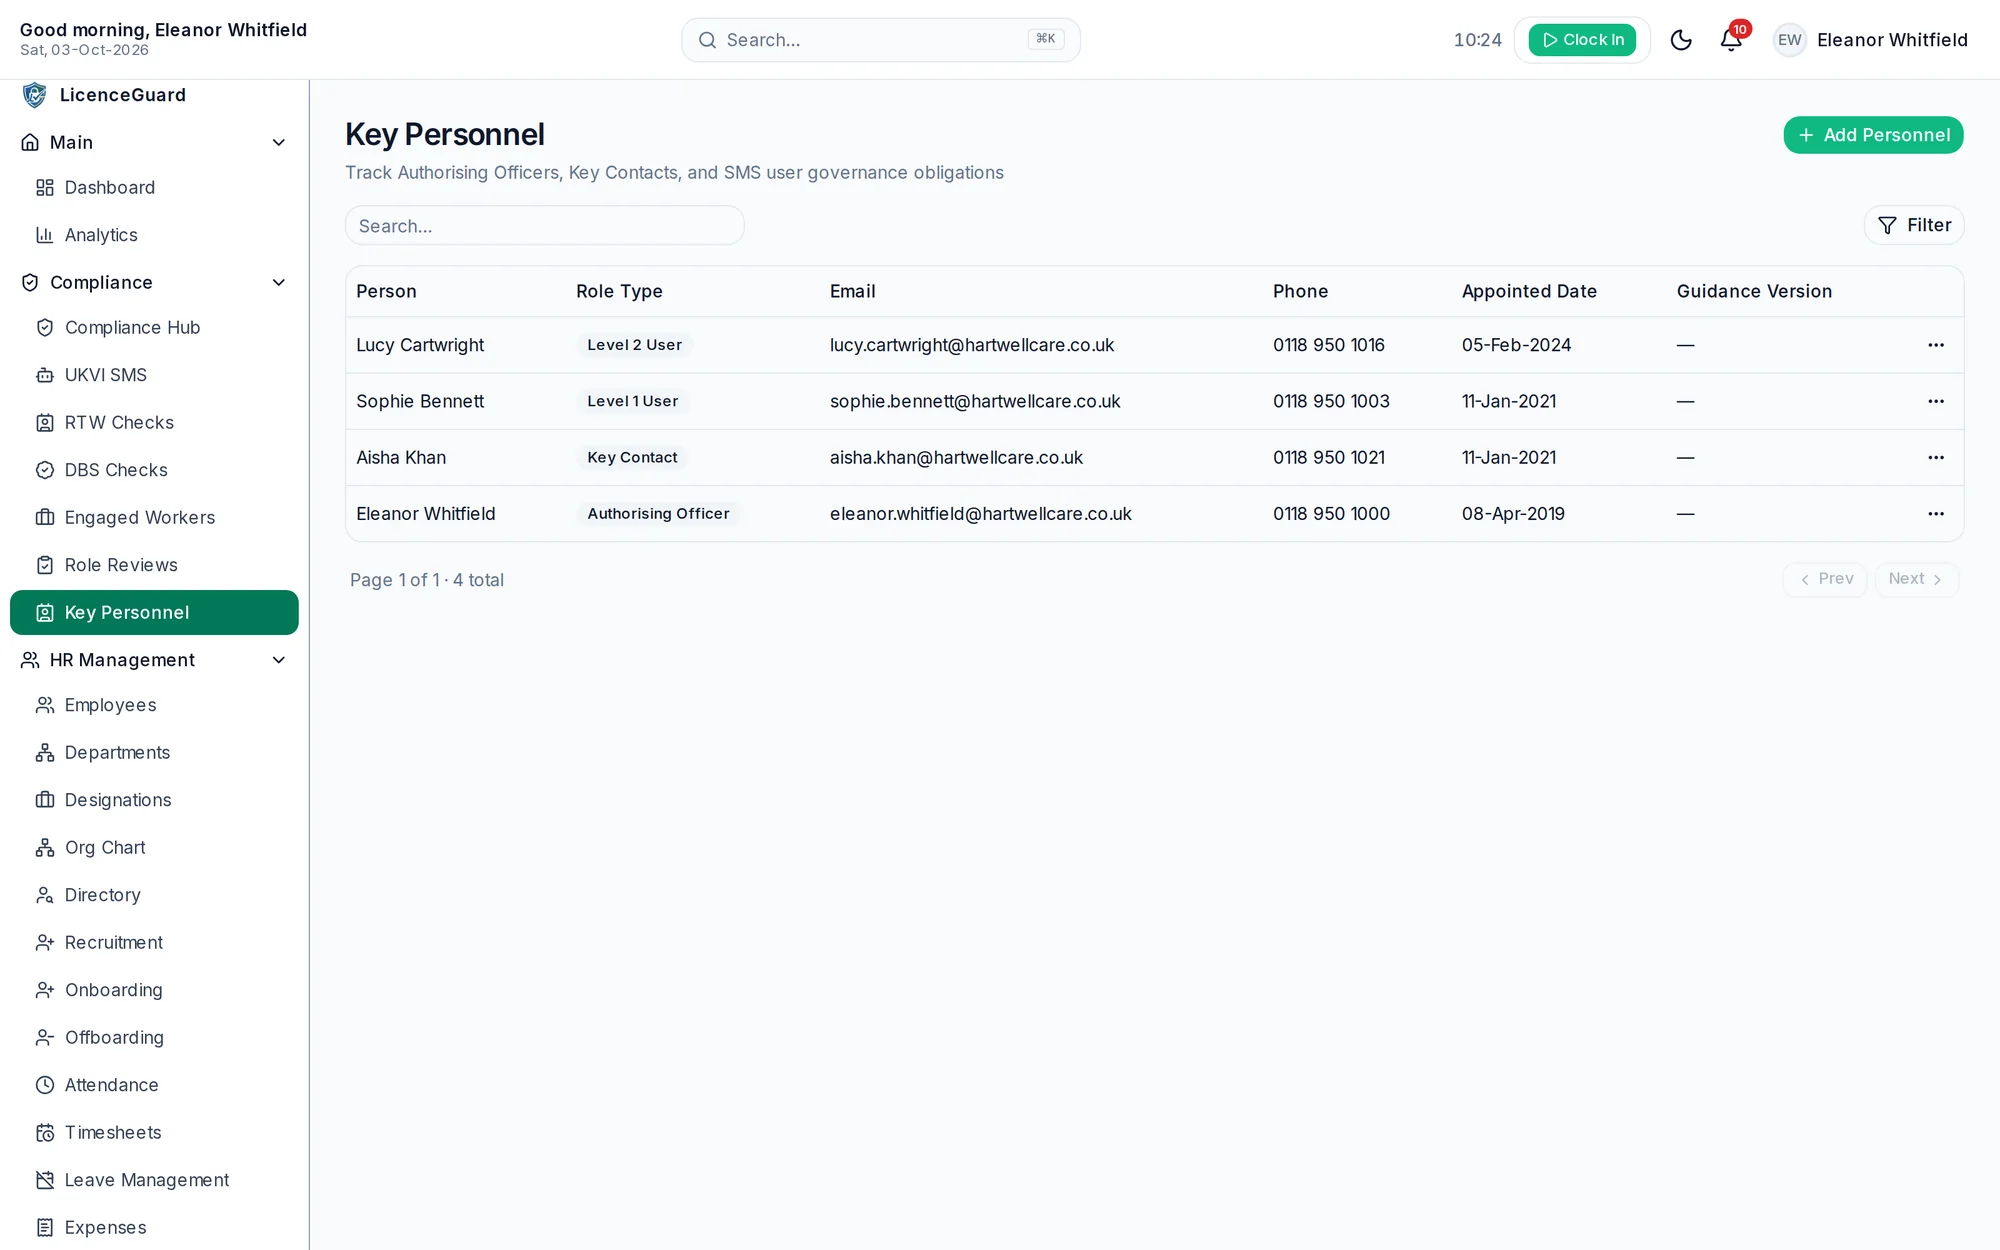Screen dimensions: 2000x1250
Task: Go to RTW Checks
Action: 154,423
